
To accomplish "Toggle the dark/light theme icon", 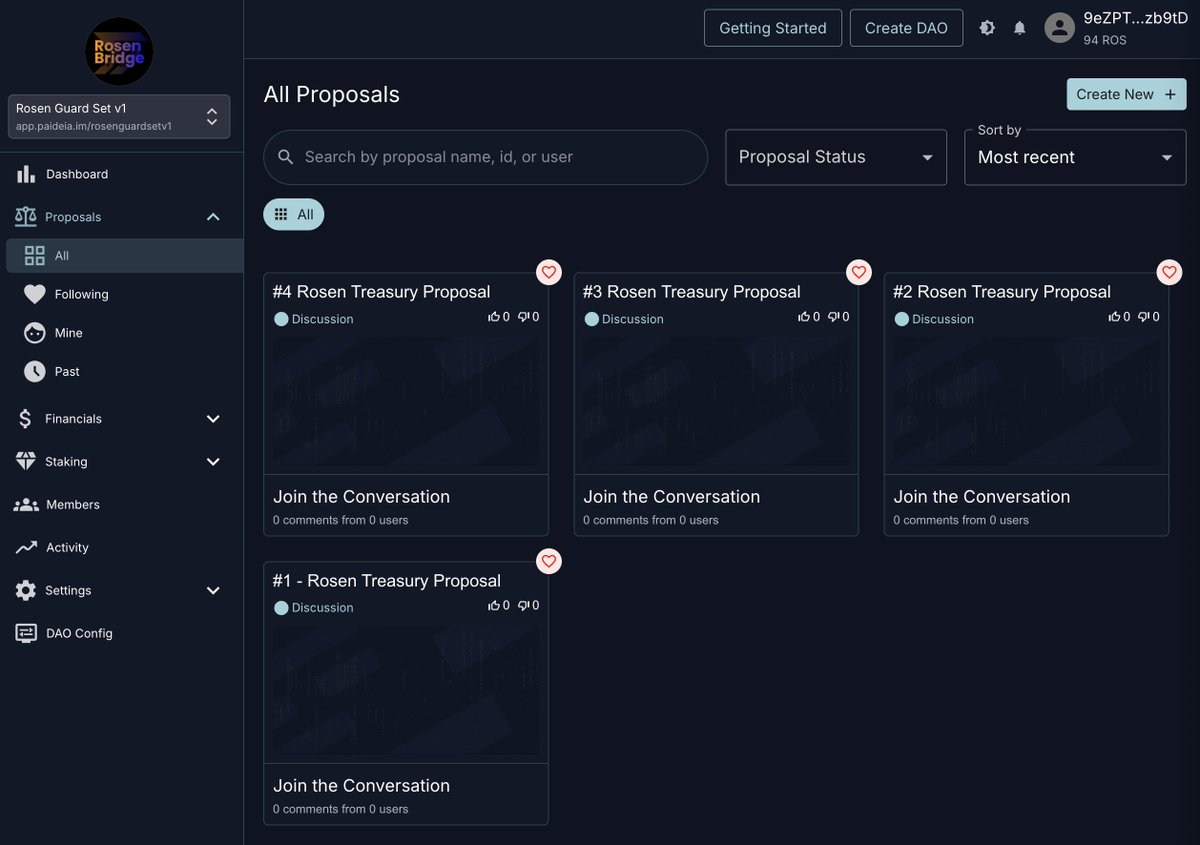I will (987, 28).
